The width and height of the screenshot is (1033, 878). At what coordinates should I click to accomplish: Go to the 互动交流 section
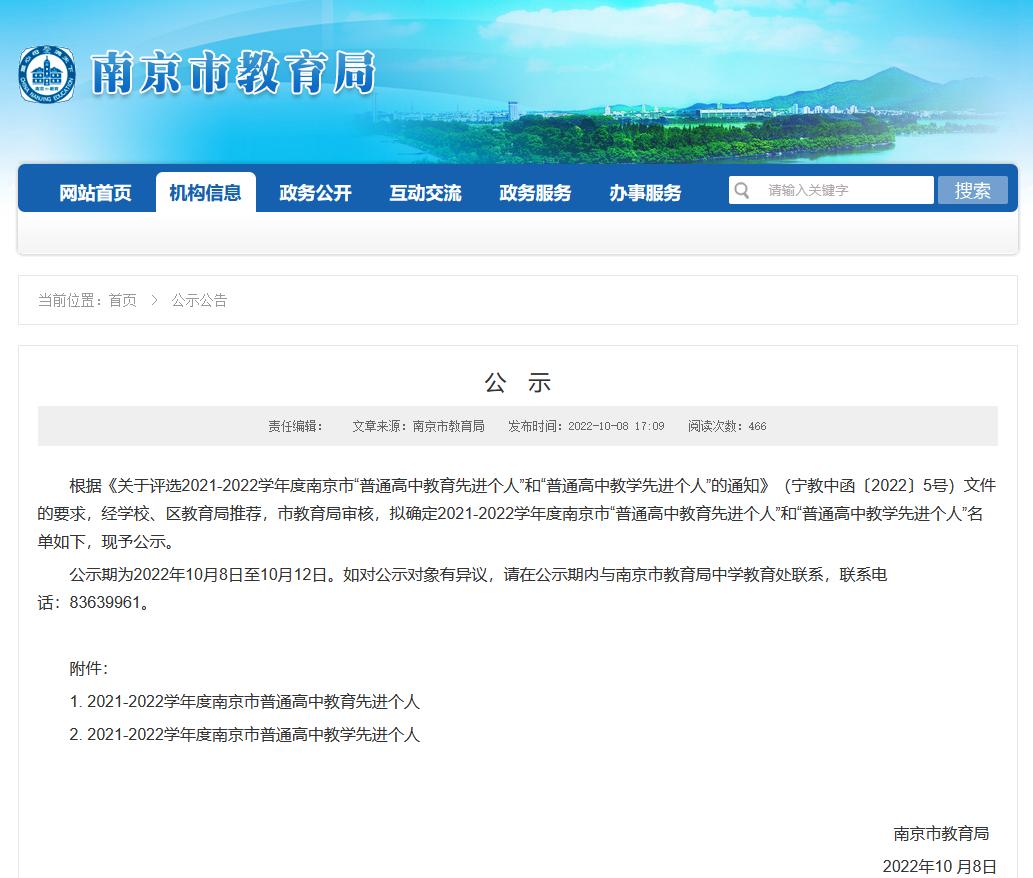pos(426,193)
